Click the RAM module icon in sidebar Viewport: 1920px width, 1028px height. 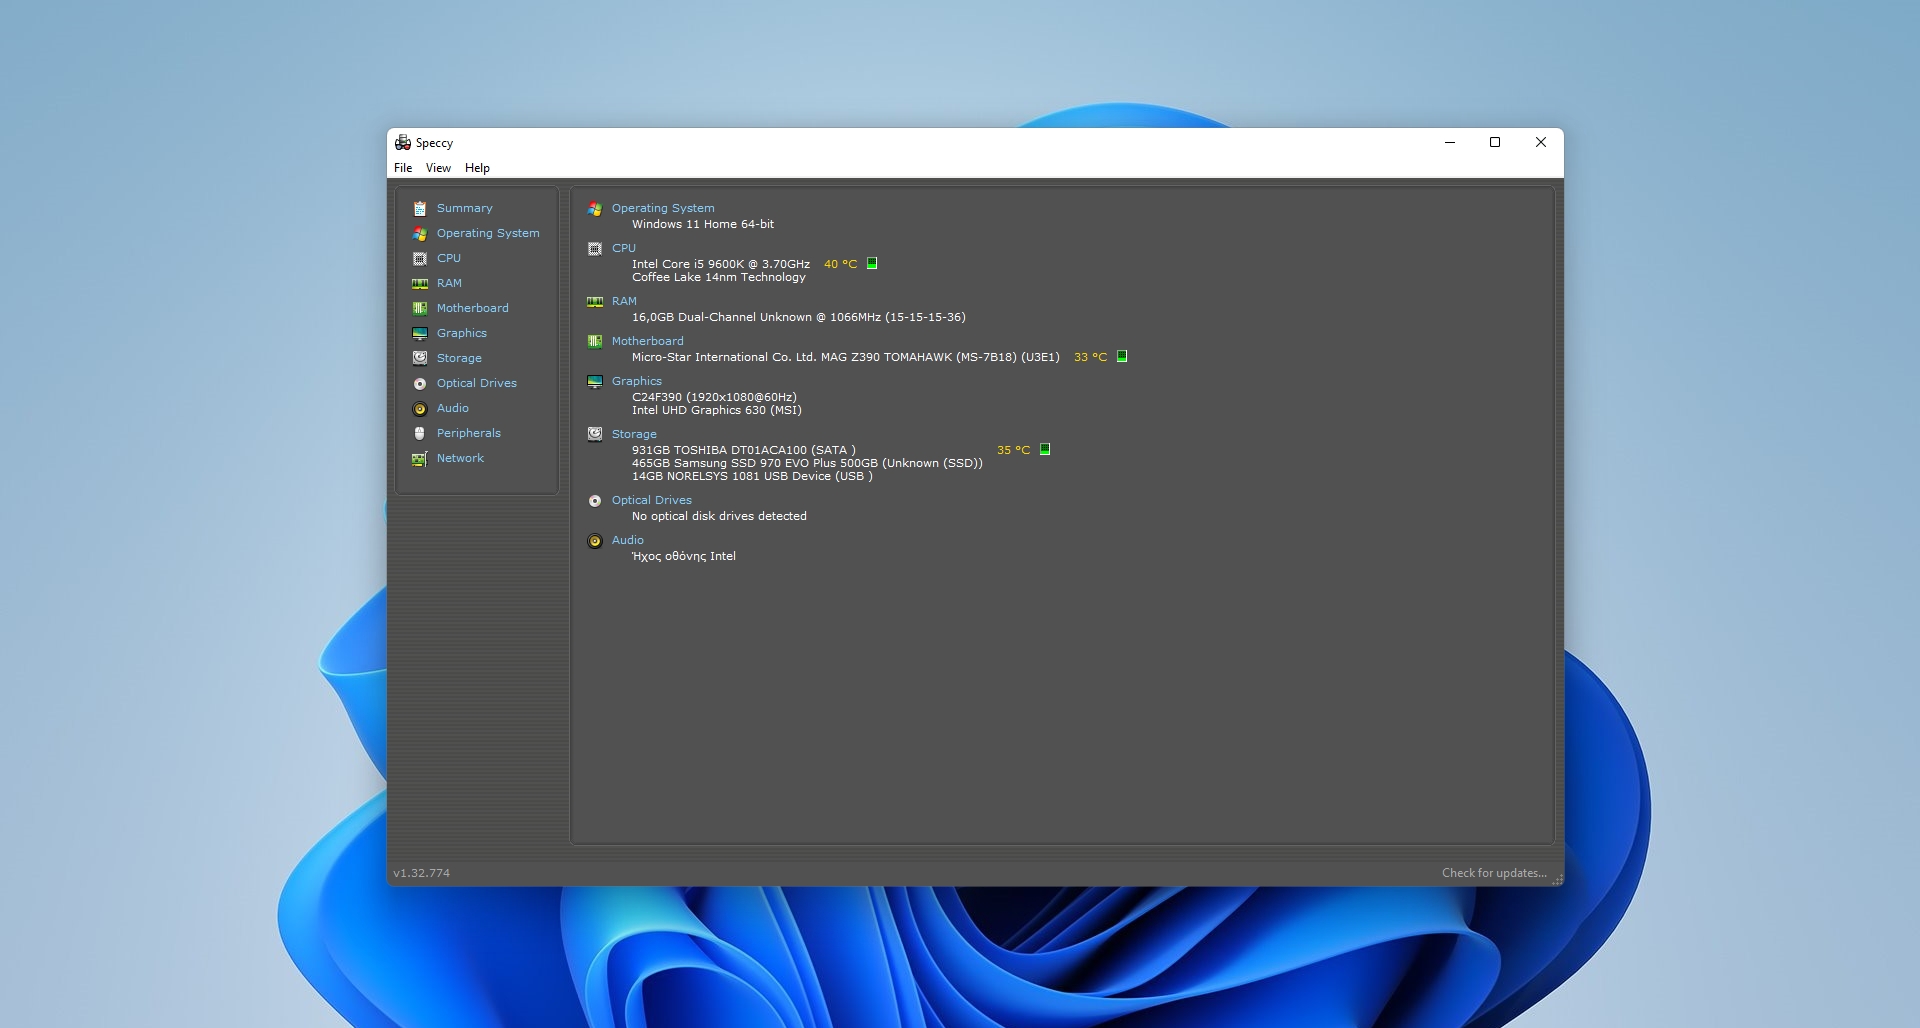[x=420, y=283]
